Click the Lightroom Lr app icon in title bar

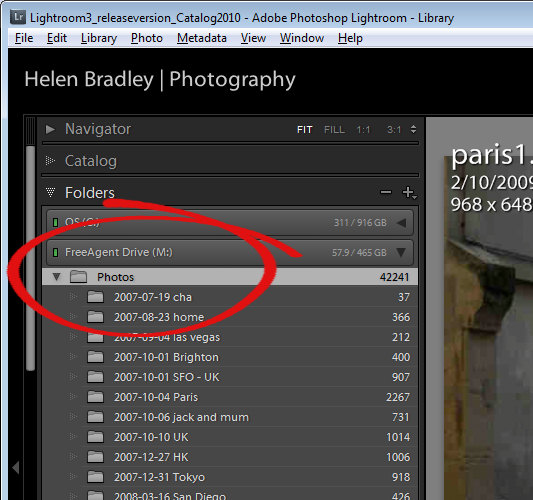(x=18, y=17)
